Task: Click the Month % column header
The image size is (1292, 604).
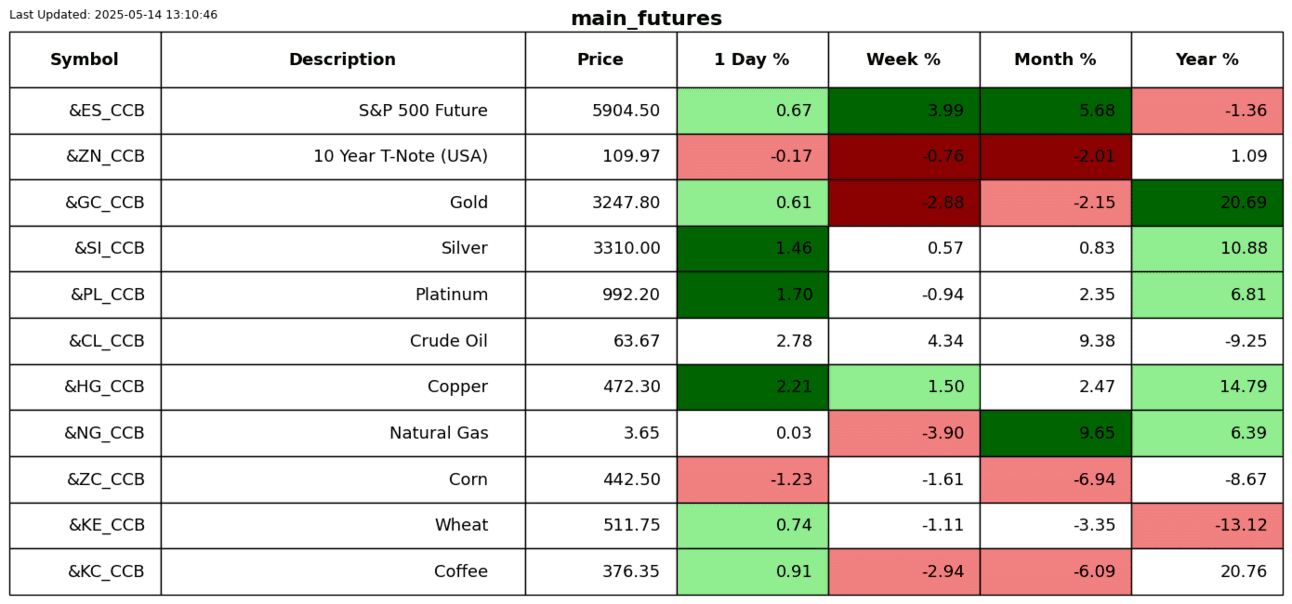Action: (x=1055, y=60)
